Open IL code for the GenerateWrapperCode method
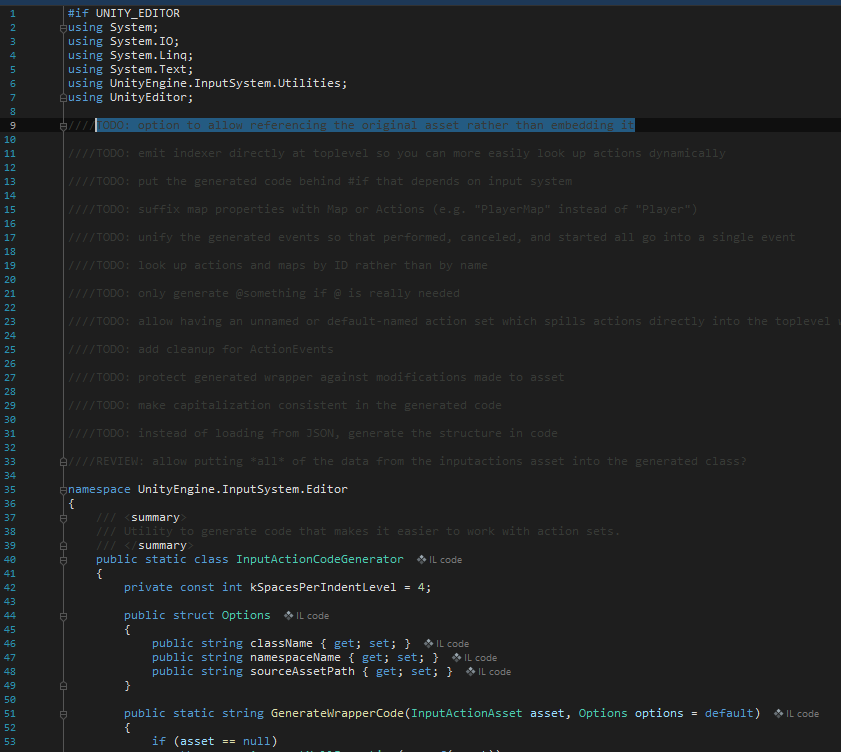 tap(796, 713)
